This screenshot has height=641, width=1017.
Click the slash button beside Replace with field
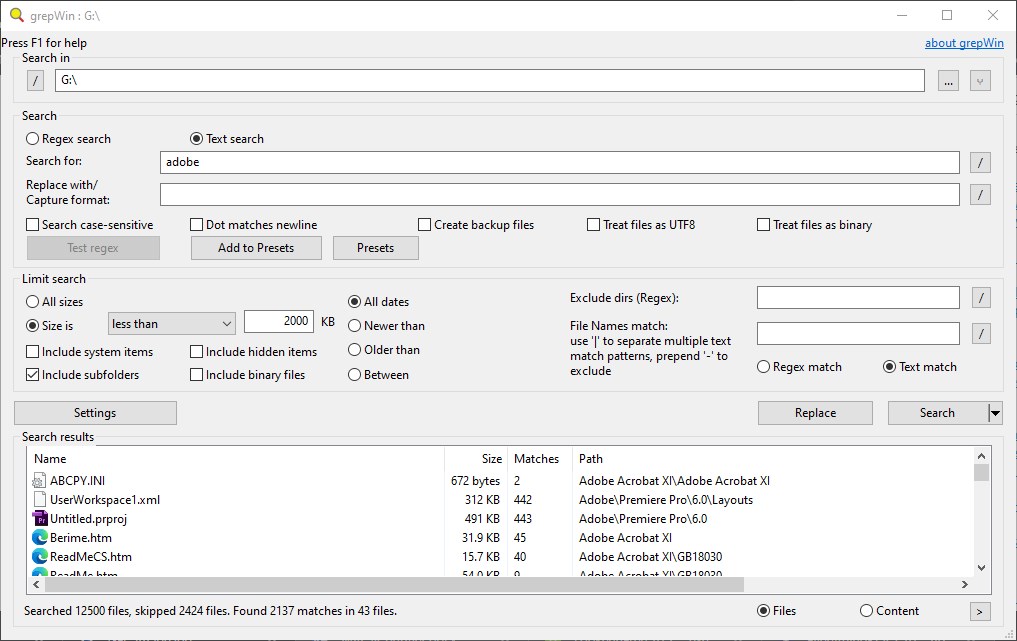pyautogui.click(x=980, y=194)
